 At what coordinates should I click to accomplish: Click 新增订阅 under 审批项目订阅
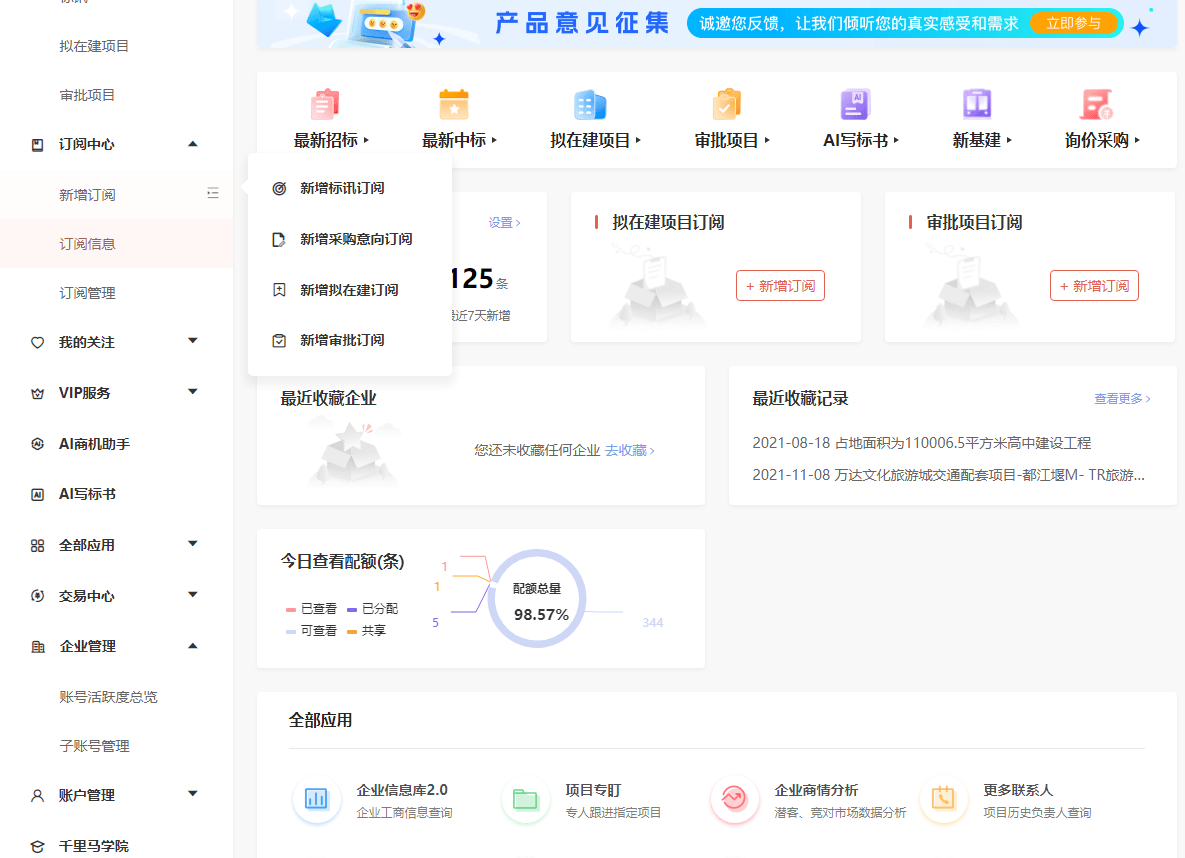coord(1094,286)
